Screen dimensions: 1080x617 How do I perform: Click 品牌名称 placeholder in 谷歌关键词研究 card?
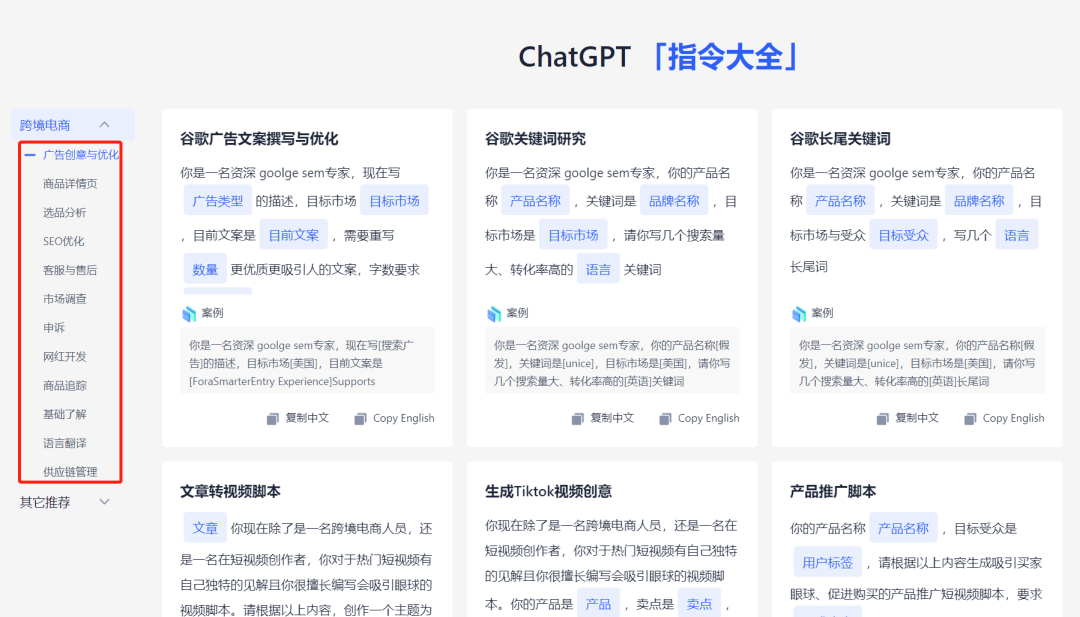[x=673, y=201]
